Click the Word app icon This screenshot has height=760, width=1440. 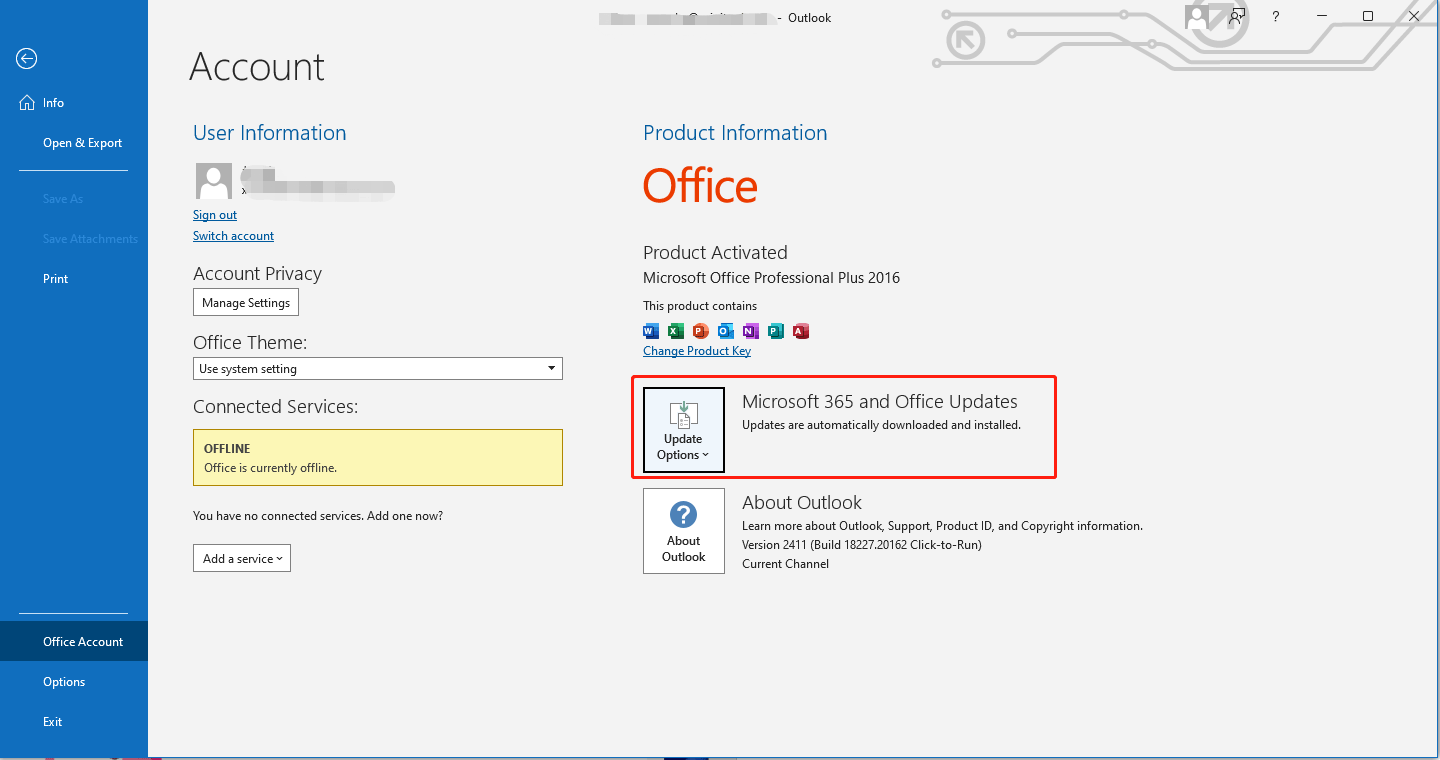click(x=651, y=331)
